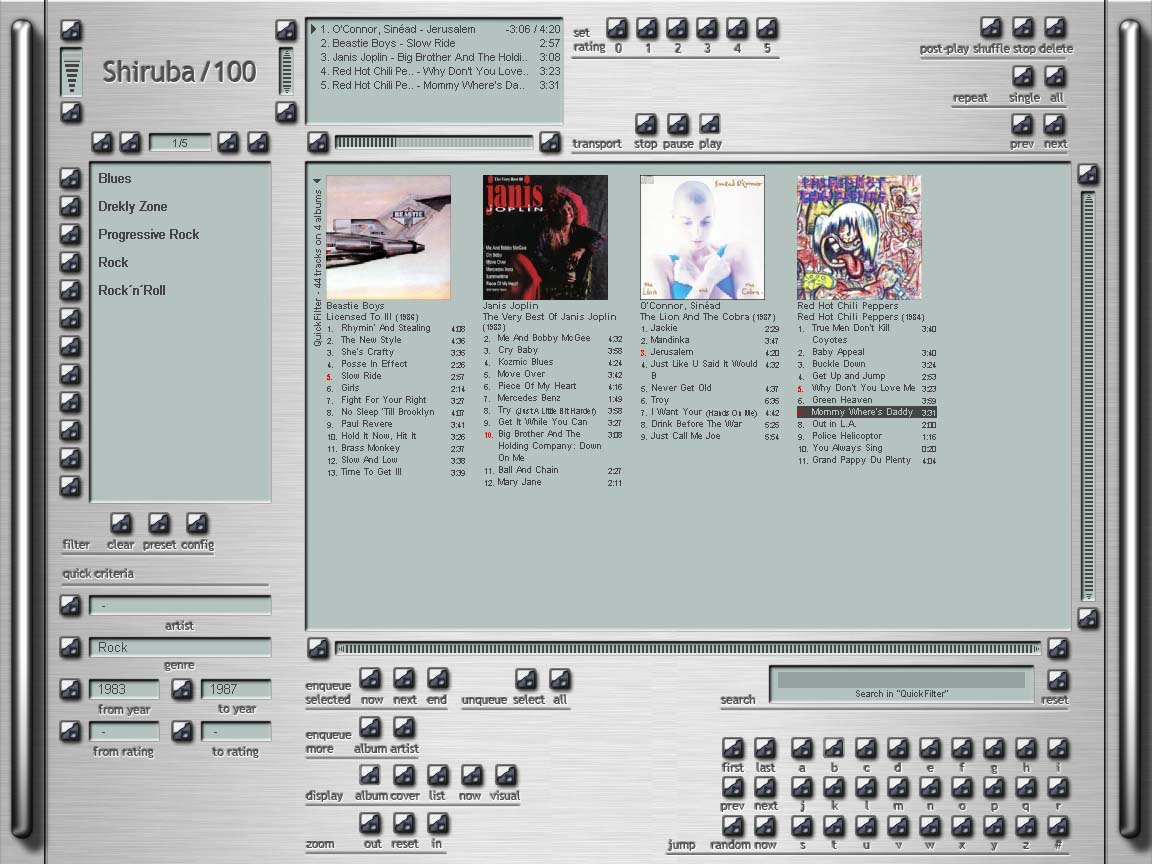Open the genre criteria selector button
1152x864 pixels.
tap(70, 647)
